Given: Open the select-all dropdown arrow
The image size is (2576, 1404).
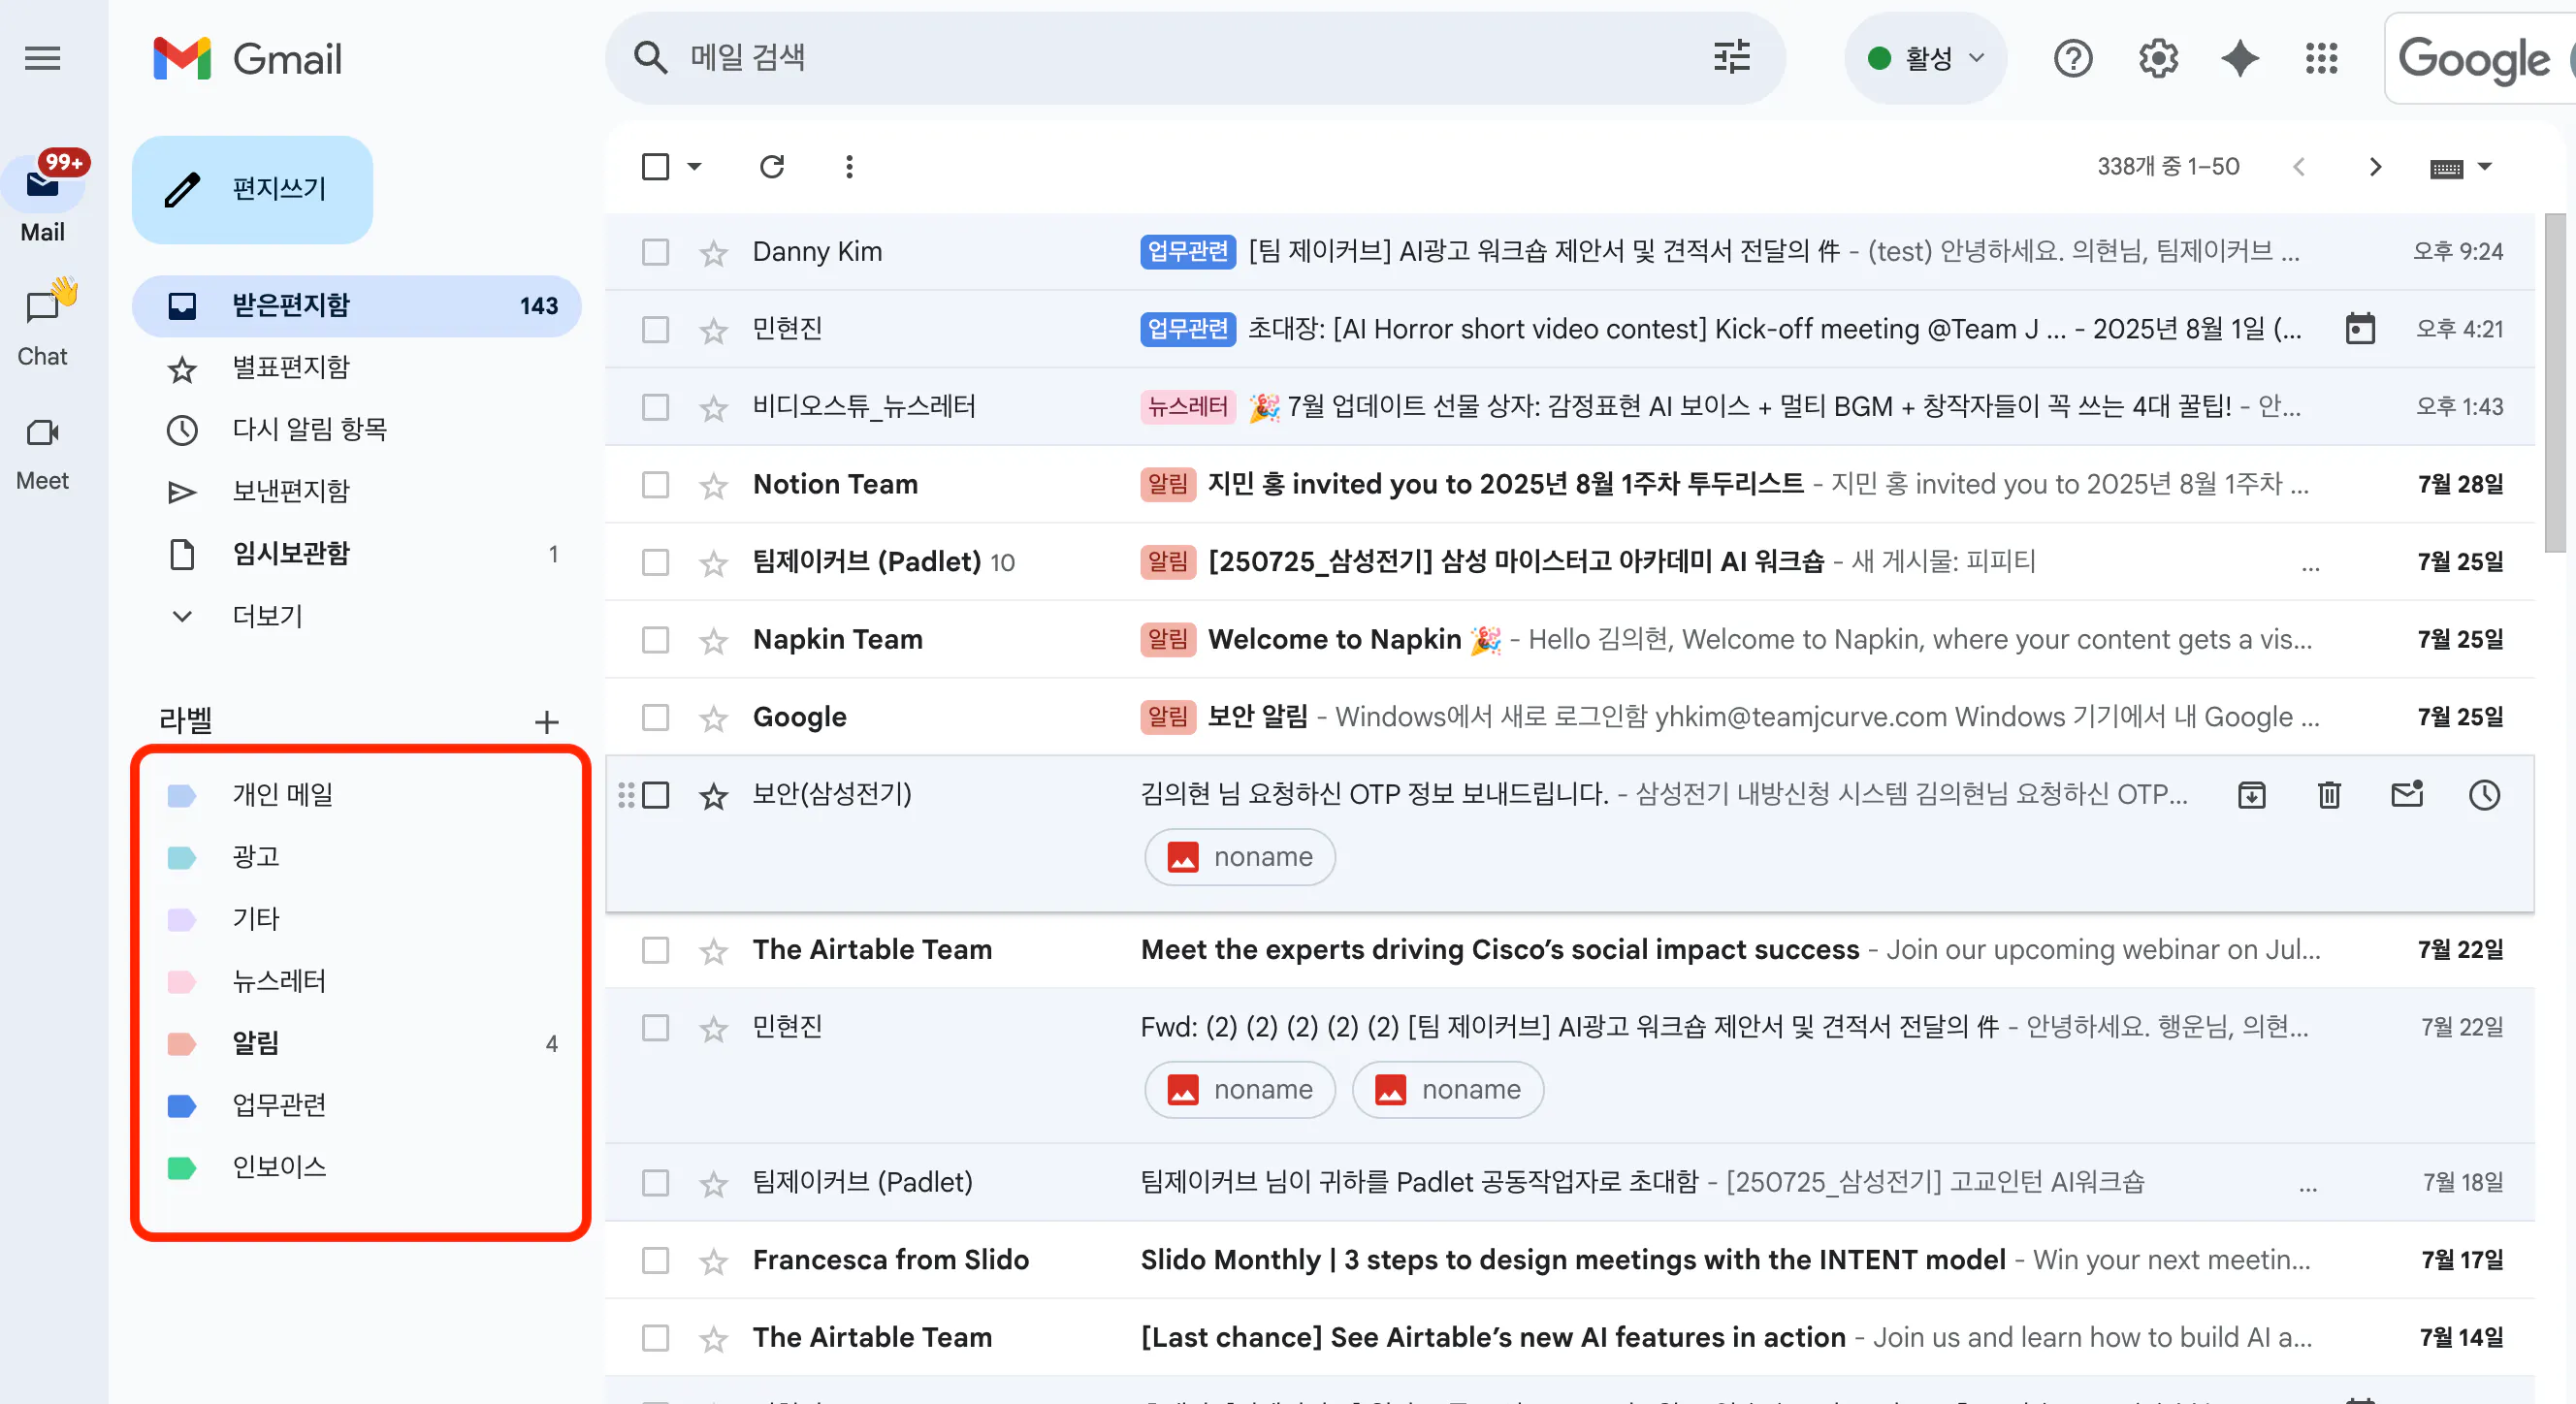Looking at the screenshot, I should pos(694,166).
